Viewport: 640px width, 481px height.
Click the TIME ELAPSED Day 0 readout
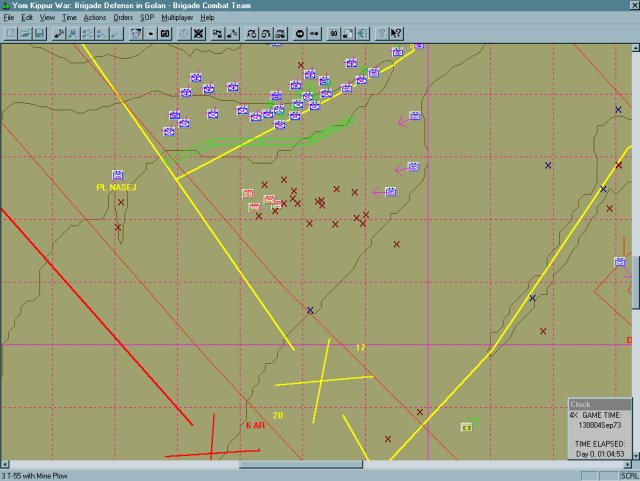pyautogui.click(x=600, y=454)
